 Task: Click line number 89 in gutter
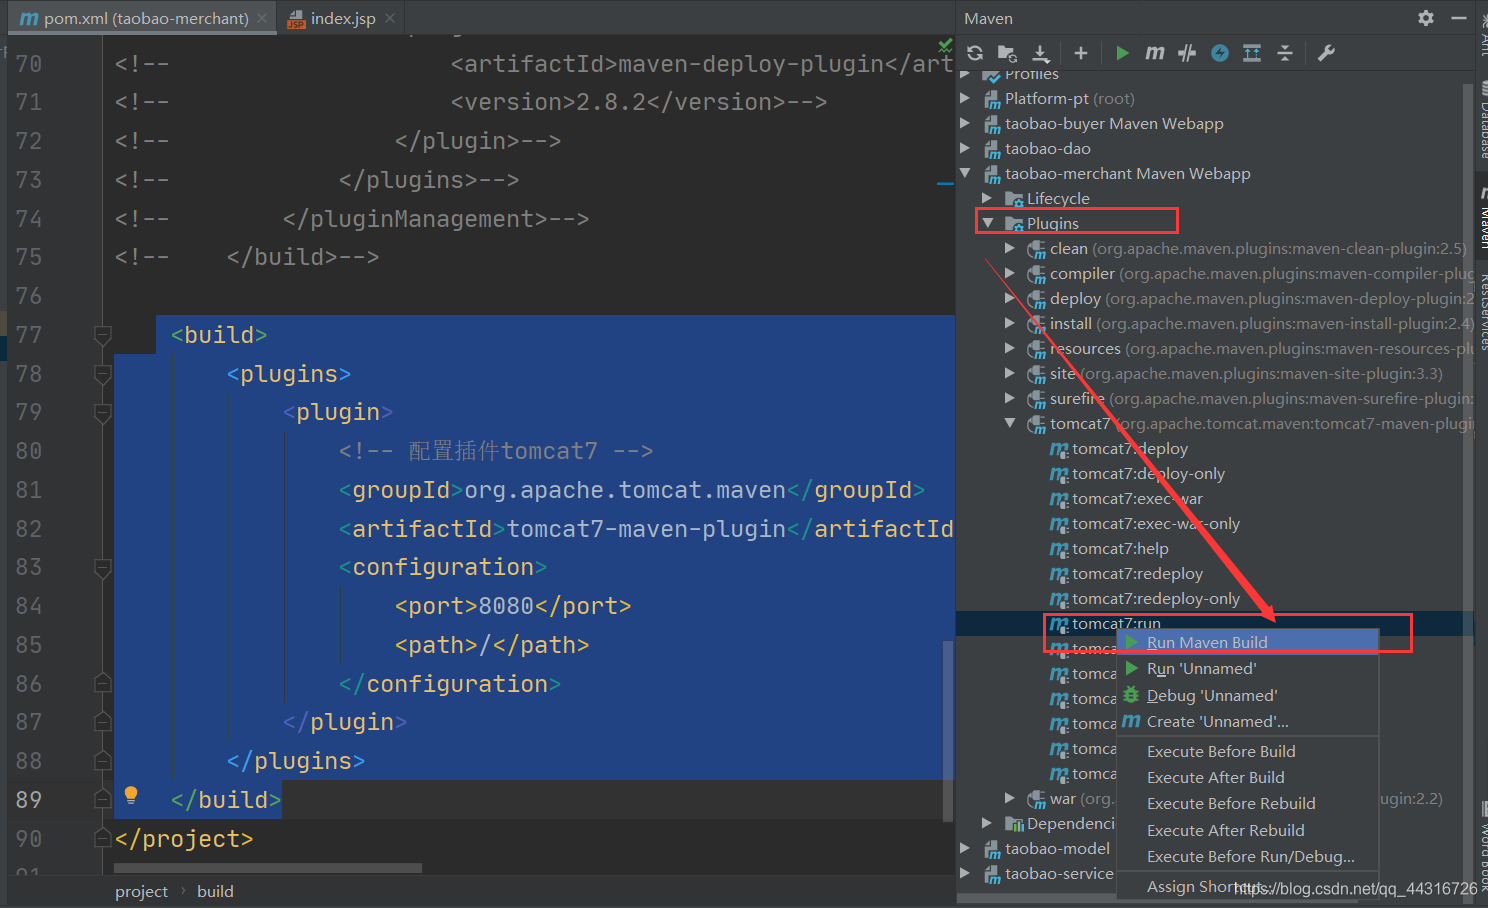click(x=29, y=800)
